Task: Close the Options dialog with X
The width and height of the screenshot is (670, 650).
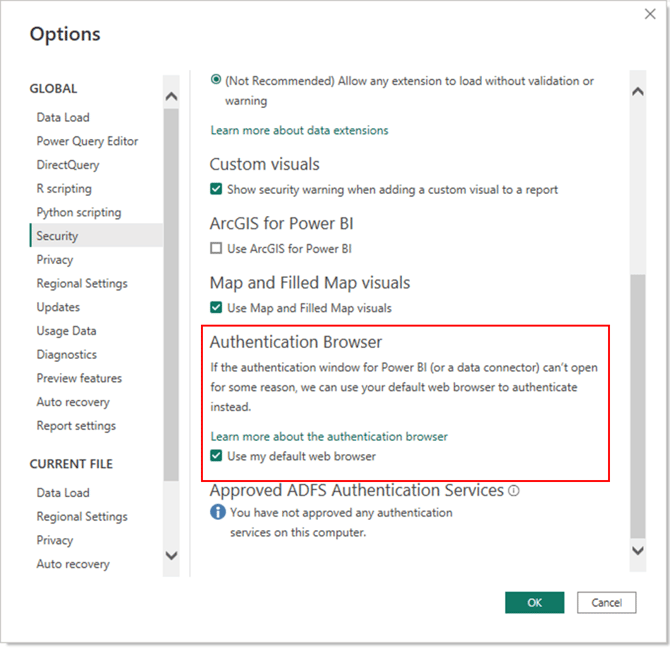Action: pyautogui.click(x=651, y=14)
